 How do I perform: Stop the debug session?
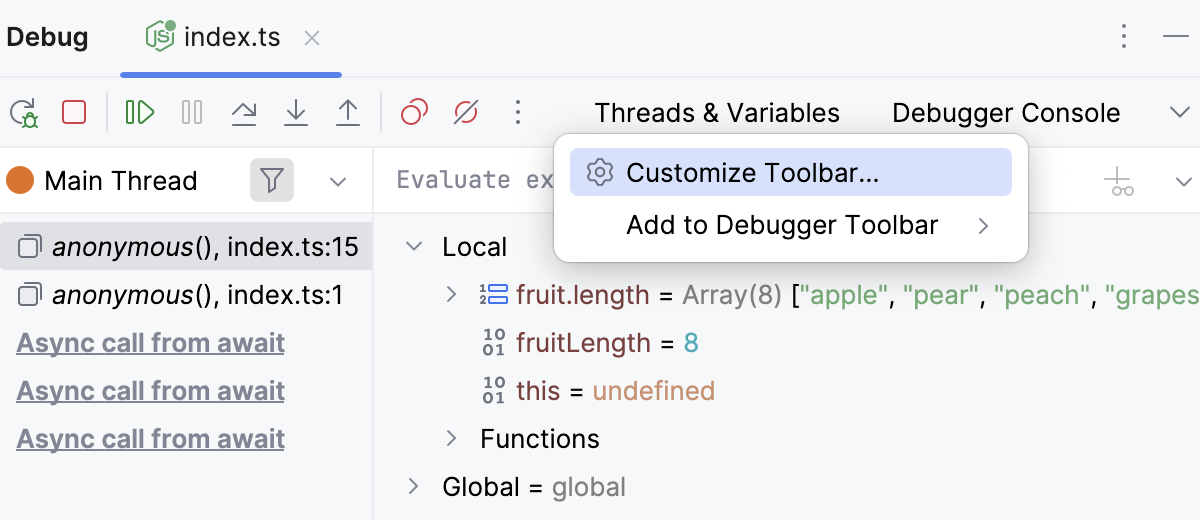coord(74,112)
